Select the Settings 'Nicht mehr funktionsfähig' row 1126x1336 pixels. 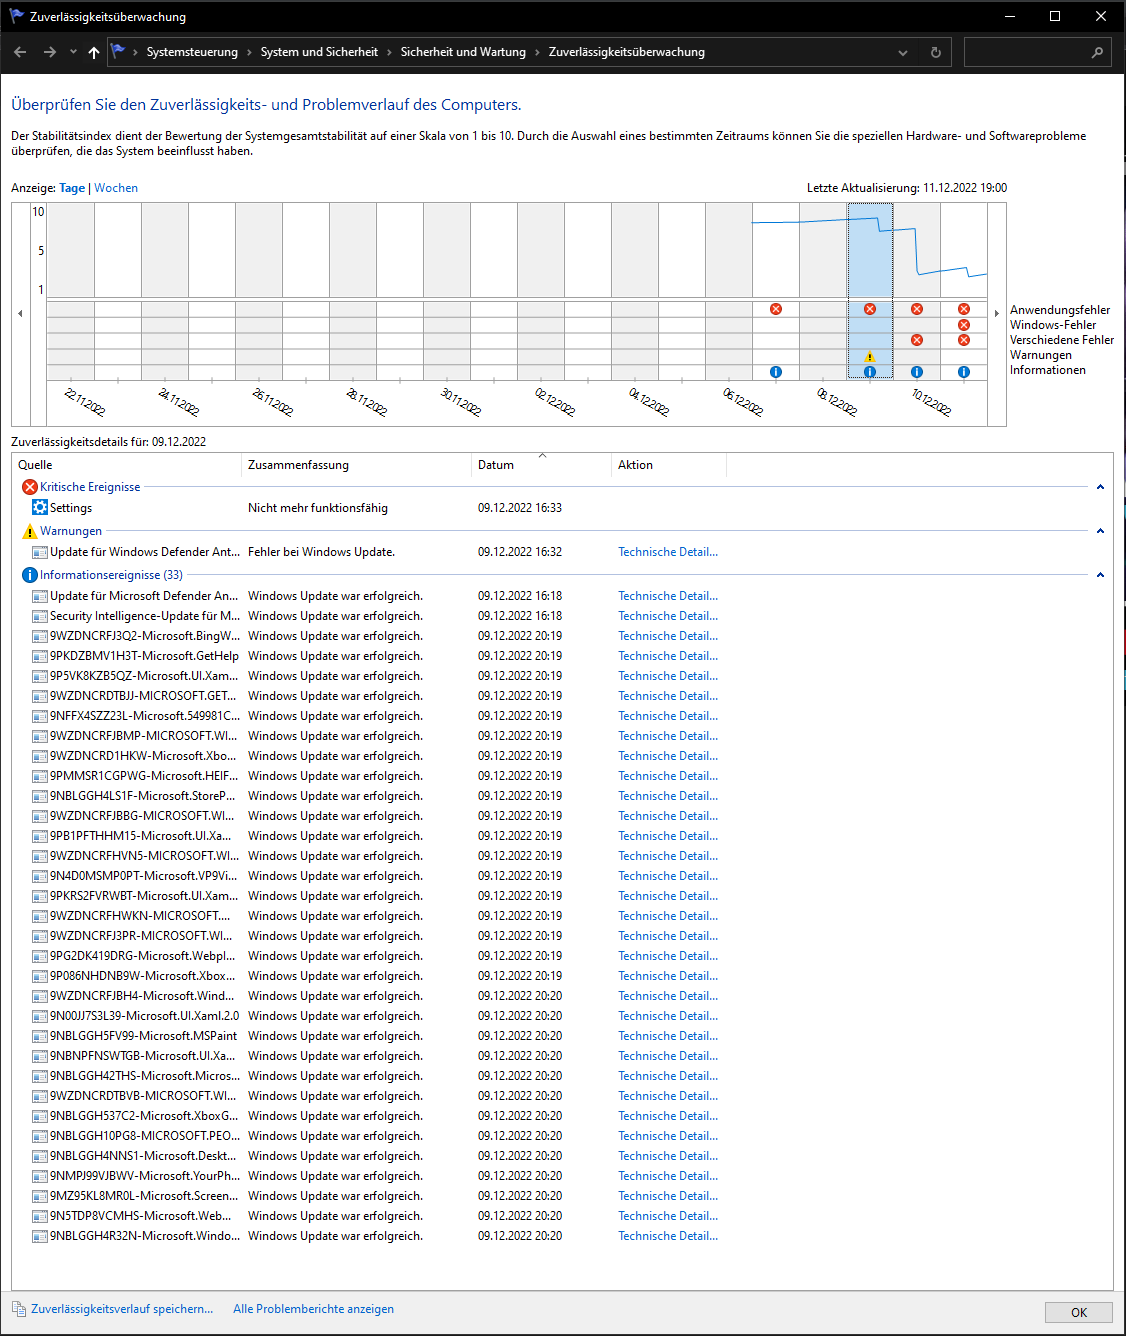(x=560, y=508)
